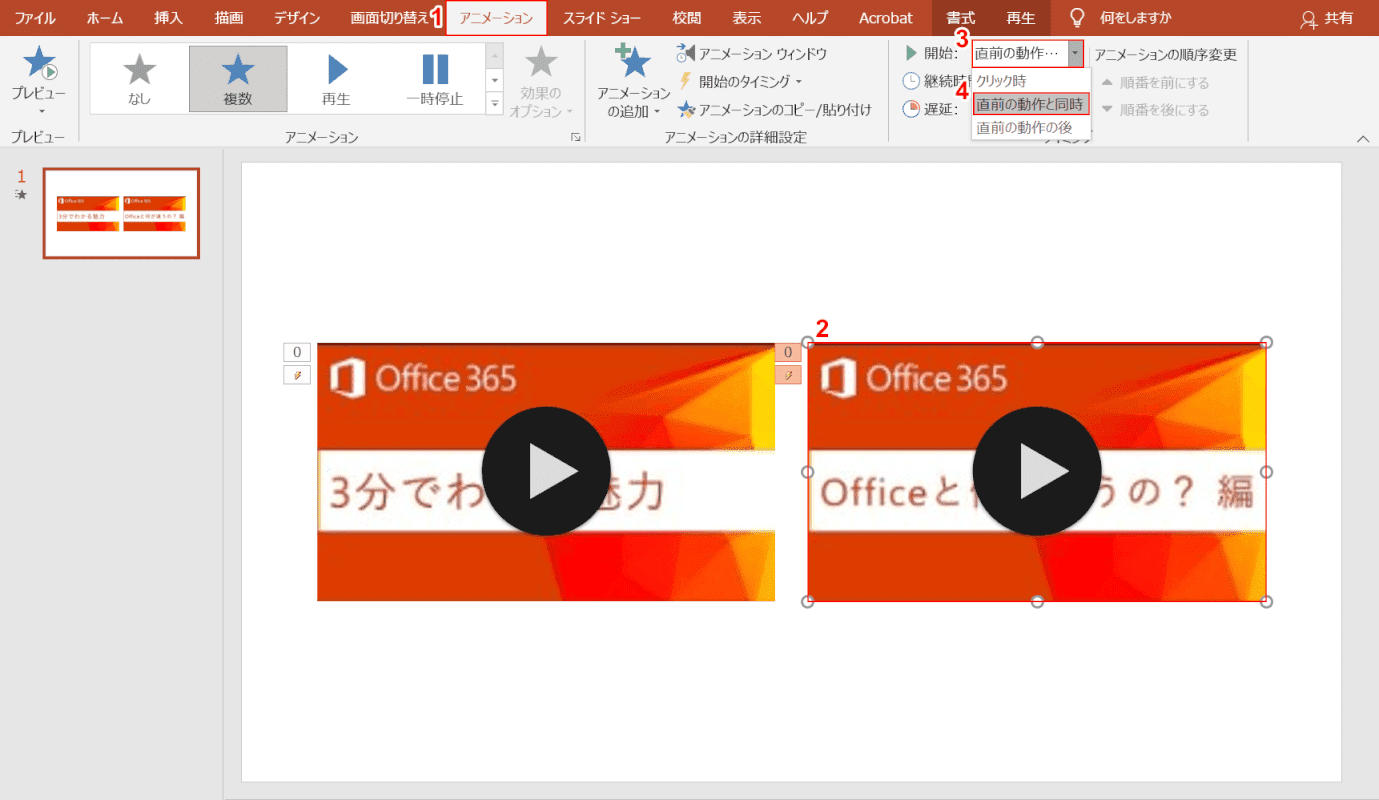Choose the 一時停止 (Pause) animation effect

point(435,79)
